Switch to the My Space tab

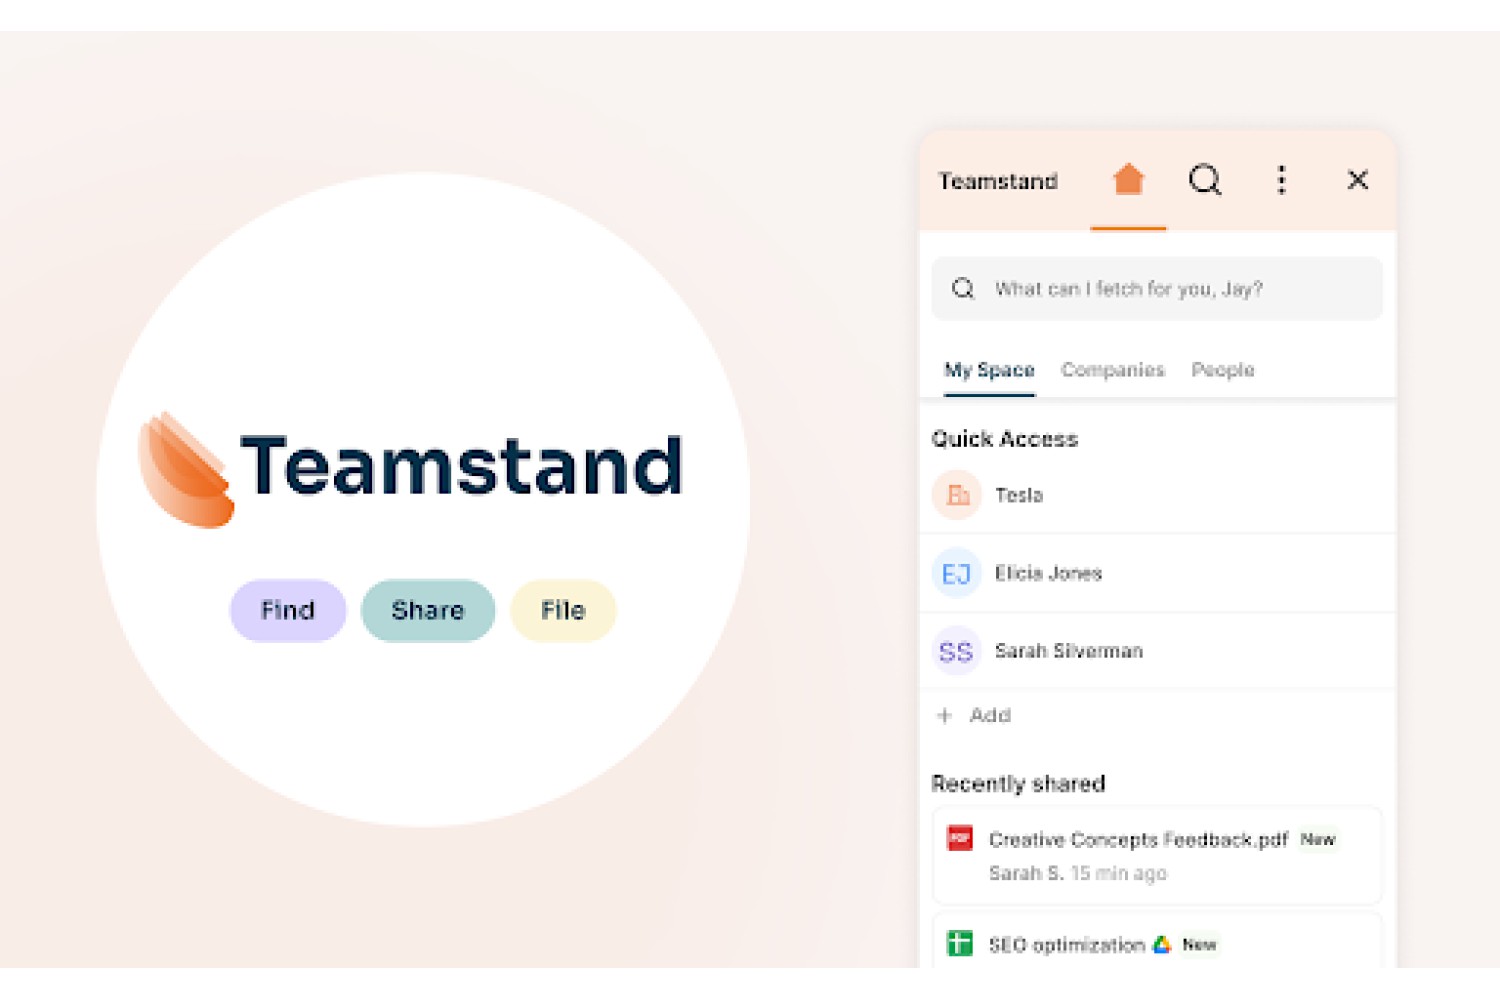coord(989,370)
